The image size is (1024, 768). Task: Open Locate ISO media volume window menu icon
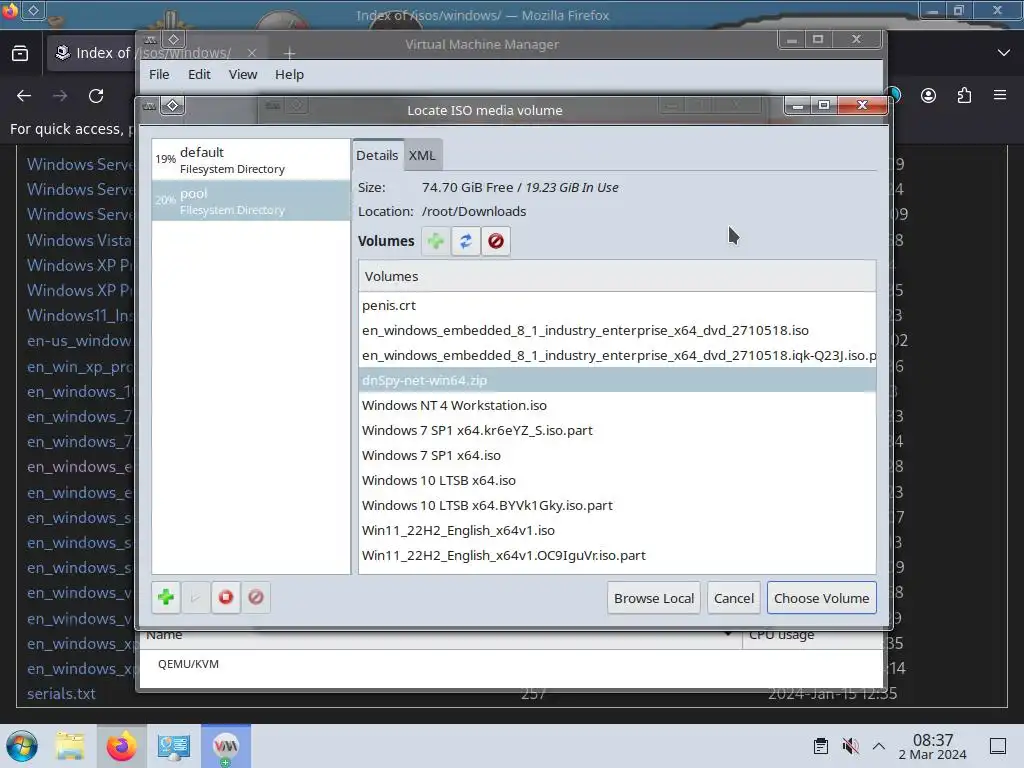[150, 105]
